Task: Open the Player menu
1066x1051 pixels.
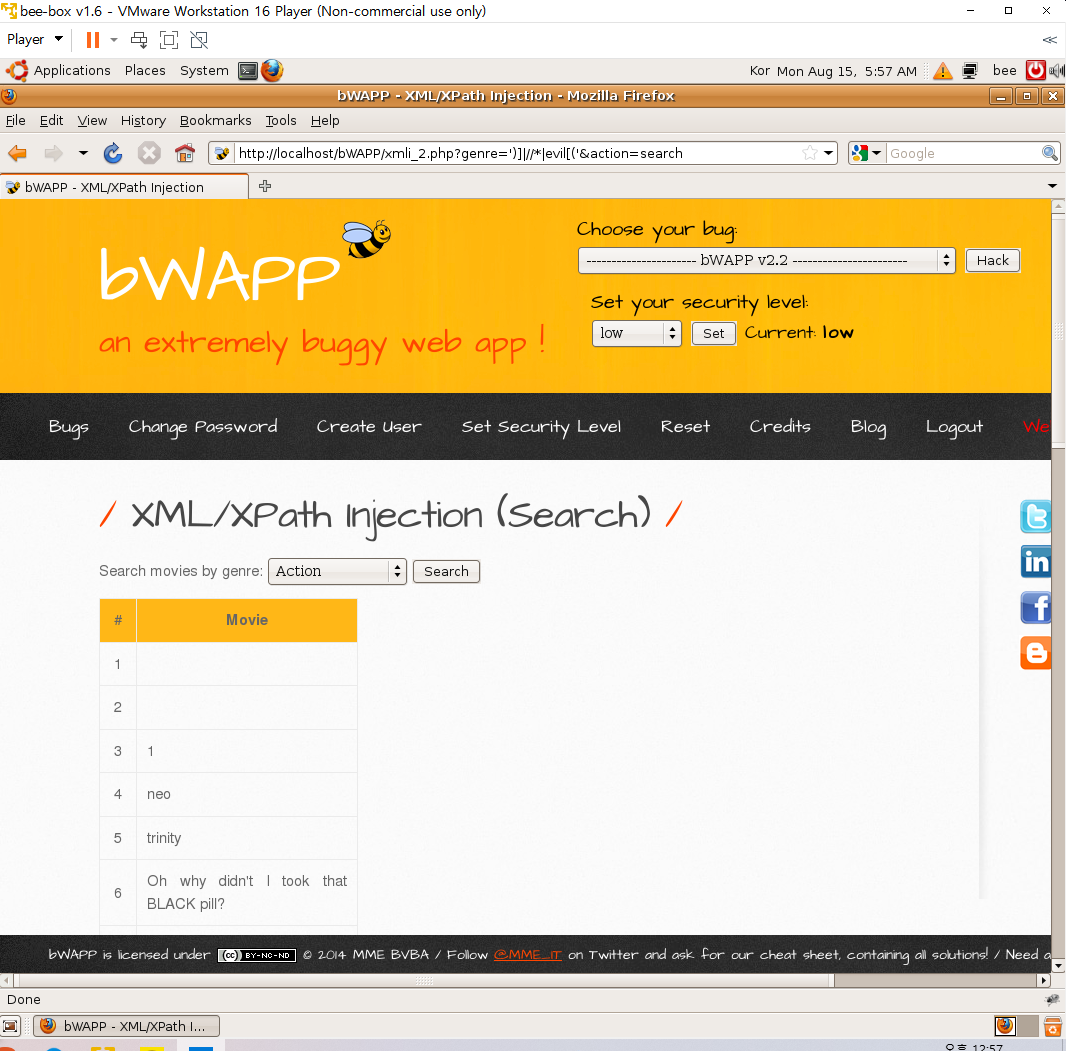Action: 35,39
